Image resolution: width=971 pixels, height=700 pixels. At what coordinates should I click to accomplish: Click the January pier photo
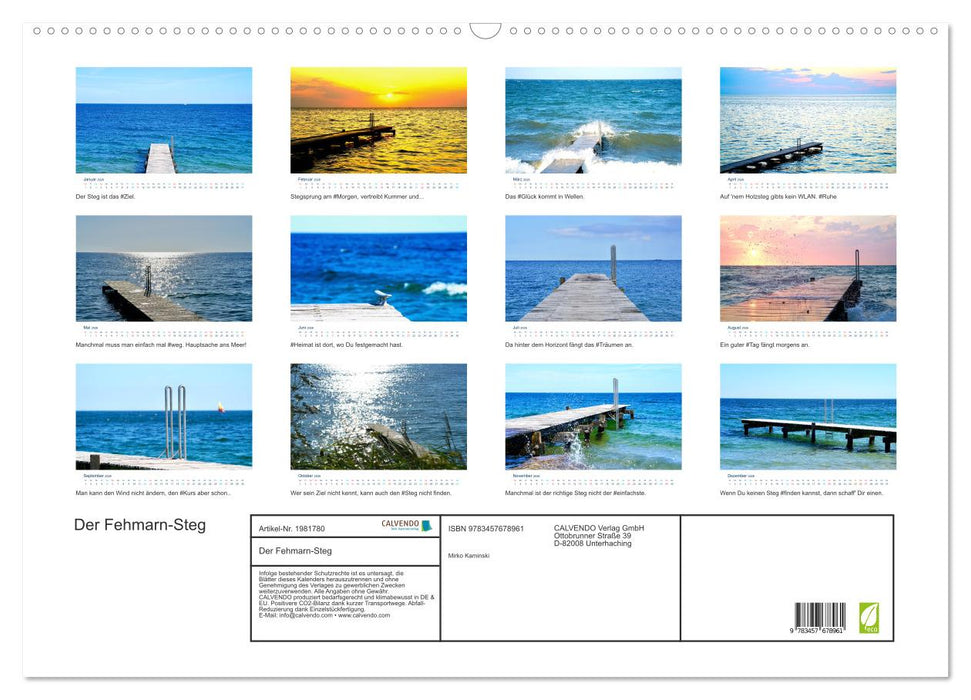[x=164, y=120]
